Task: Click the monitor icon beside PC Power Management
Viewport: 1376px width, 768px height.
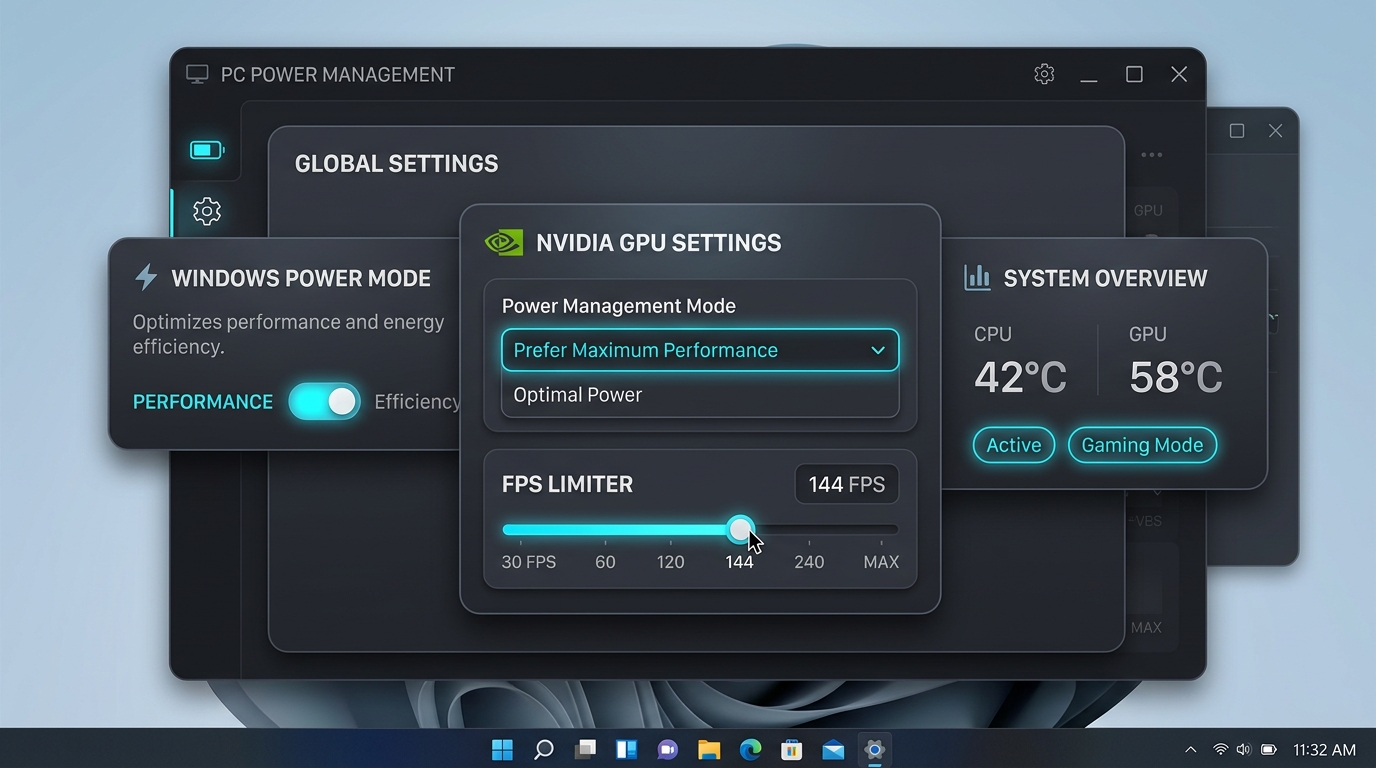Action: tap(197, 74)
